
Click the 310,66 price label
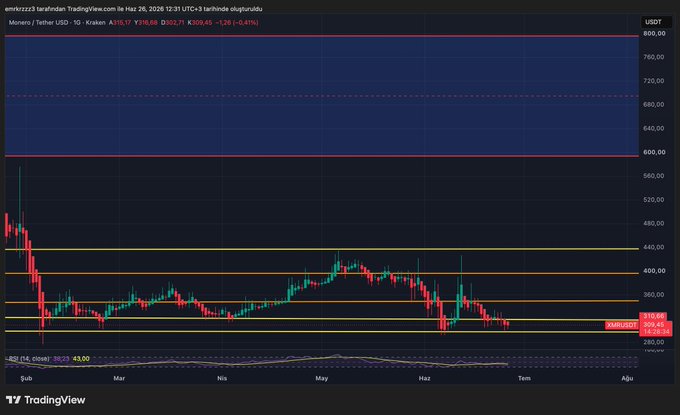pos(653,316)
